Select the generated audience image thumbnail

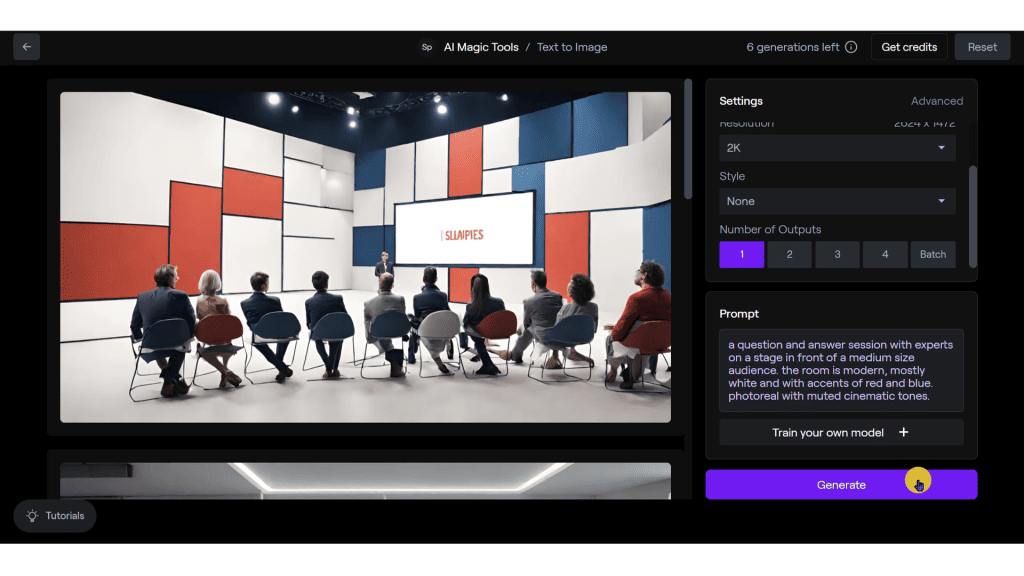tap(366, 256)
